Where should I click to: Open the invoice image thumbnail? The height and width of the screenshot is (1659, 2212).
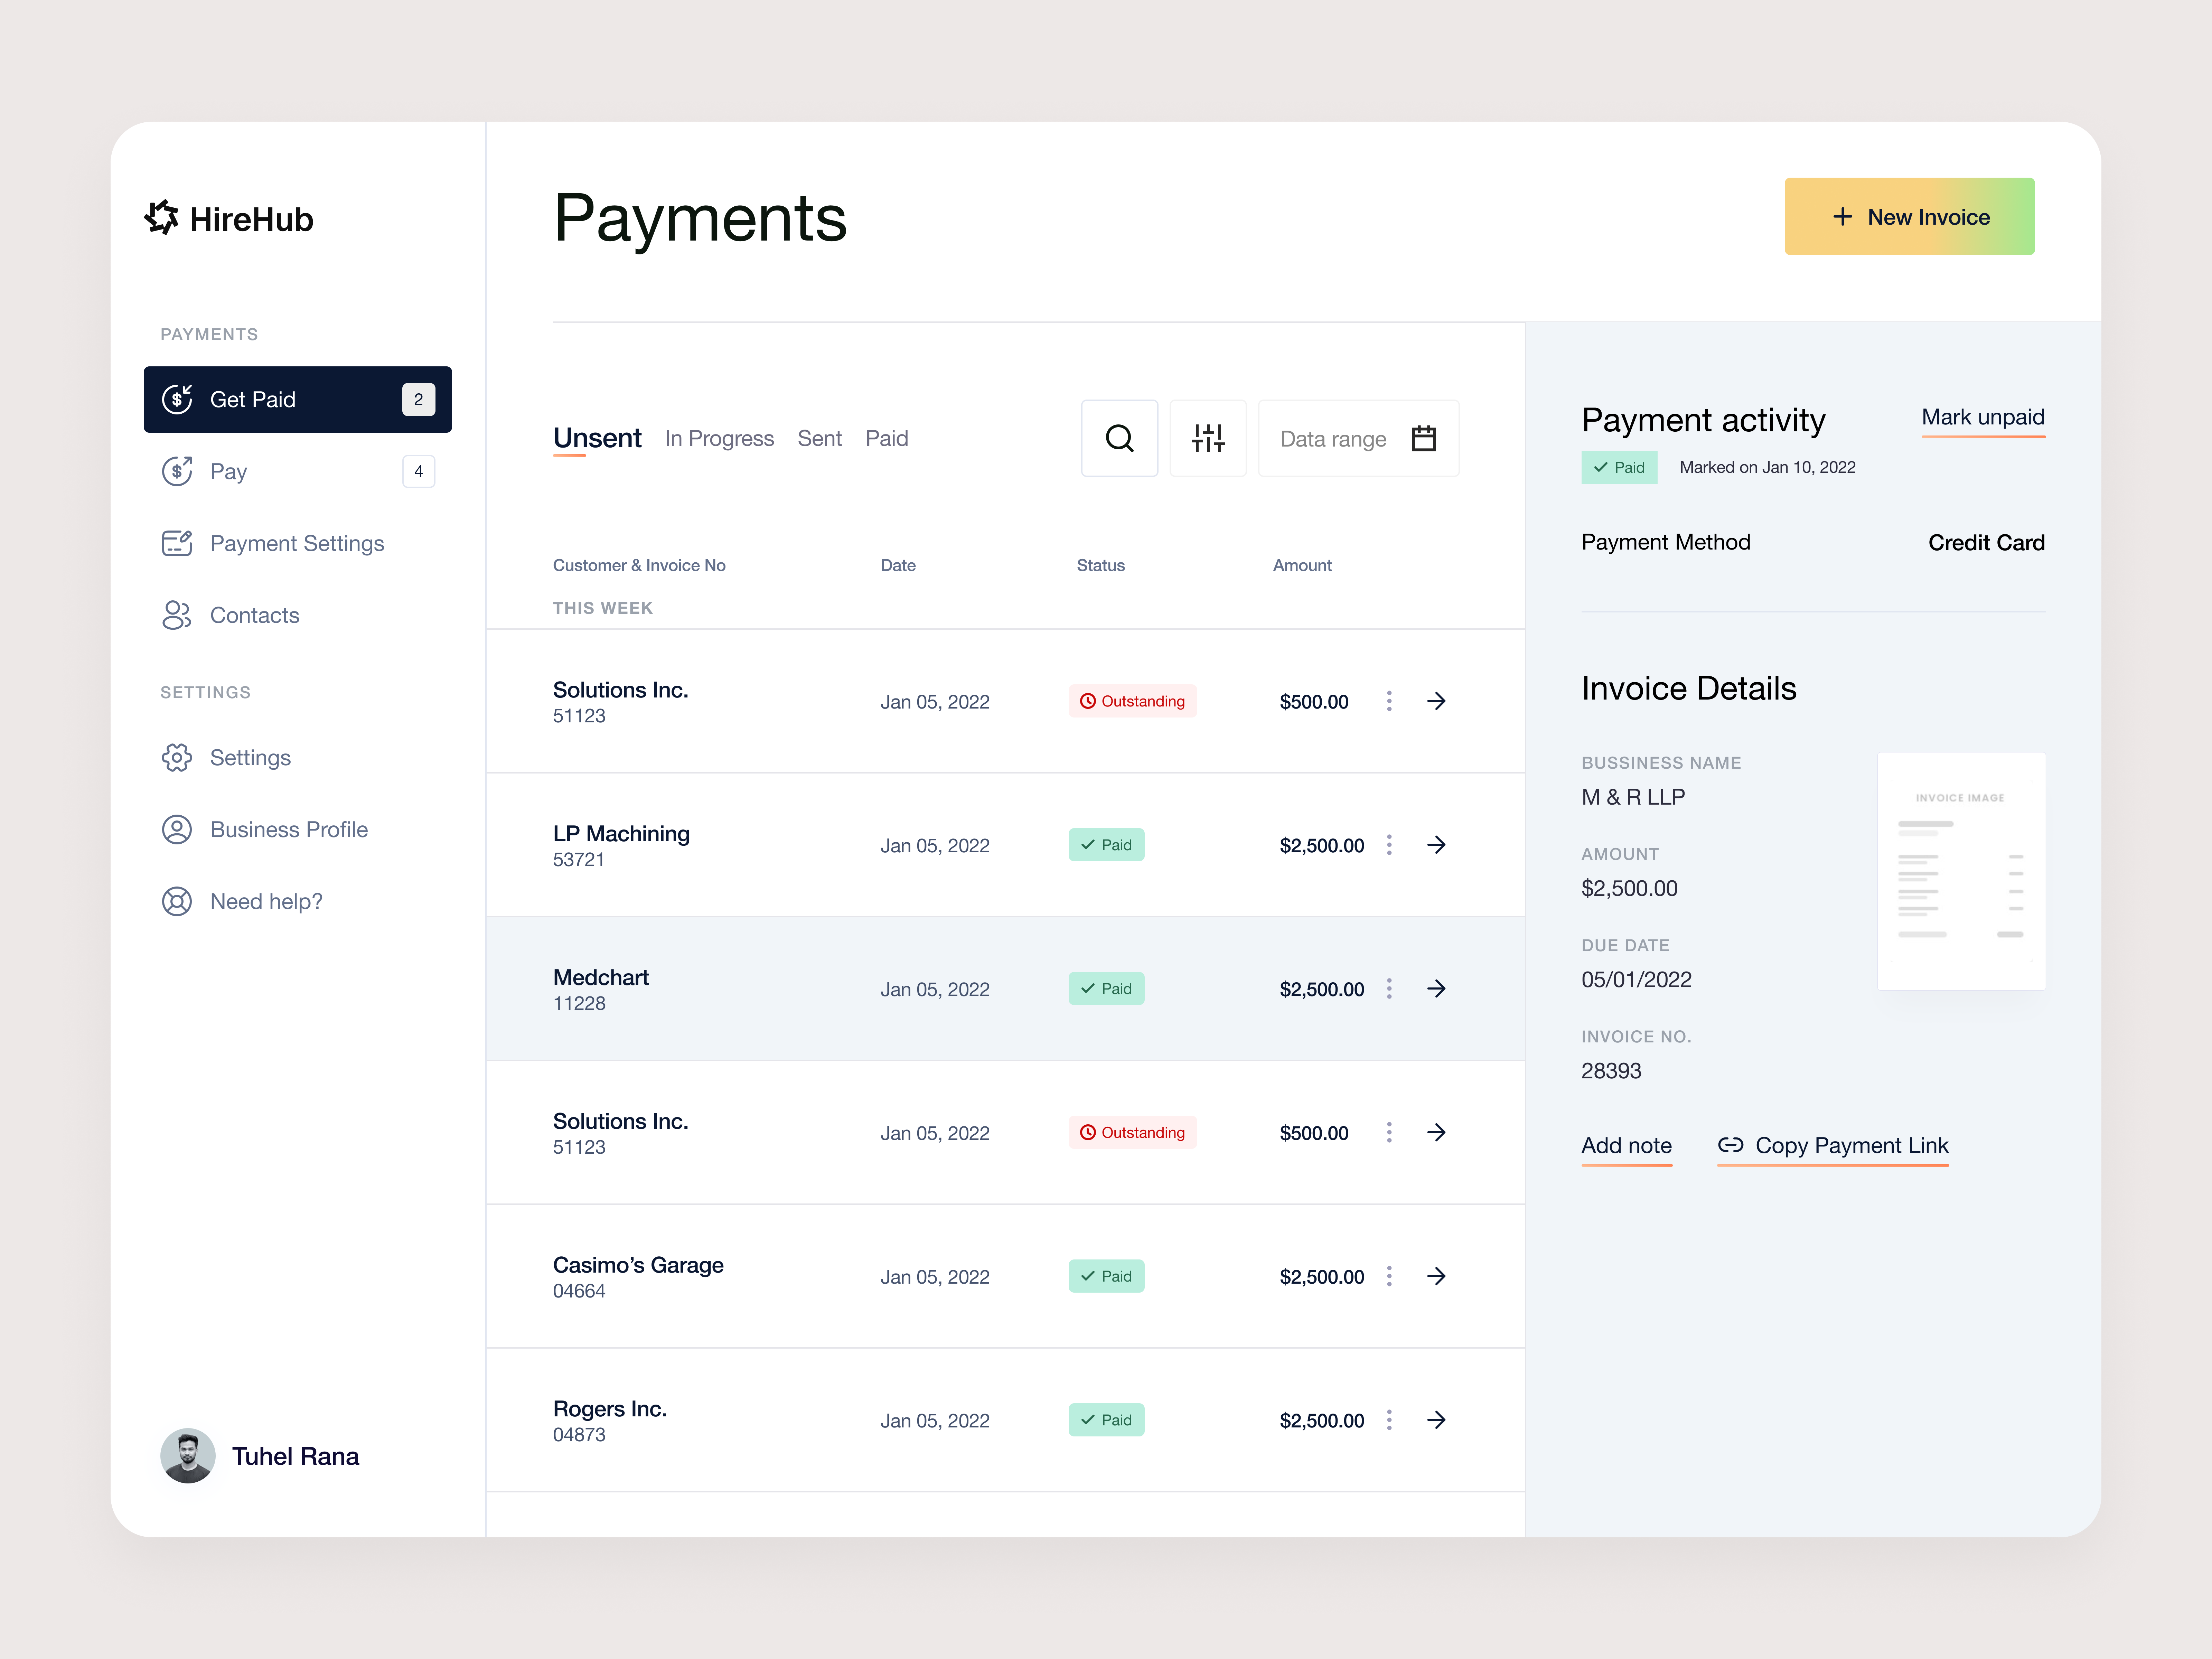coord(1961,871)
